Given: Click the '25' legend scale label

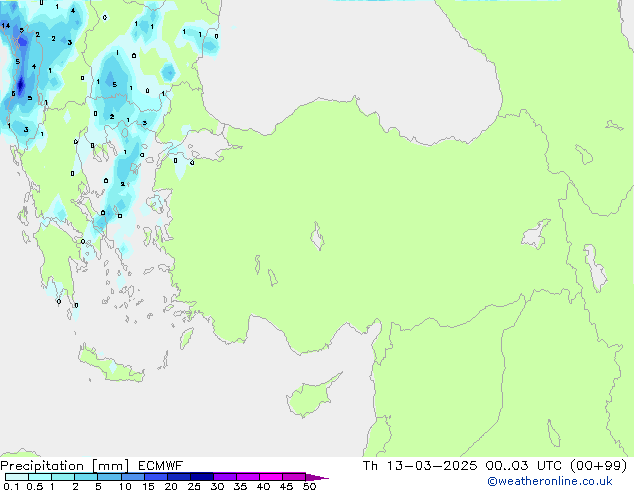Looking at the screenshot, I should point(194,486).
